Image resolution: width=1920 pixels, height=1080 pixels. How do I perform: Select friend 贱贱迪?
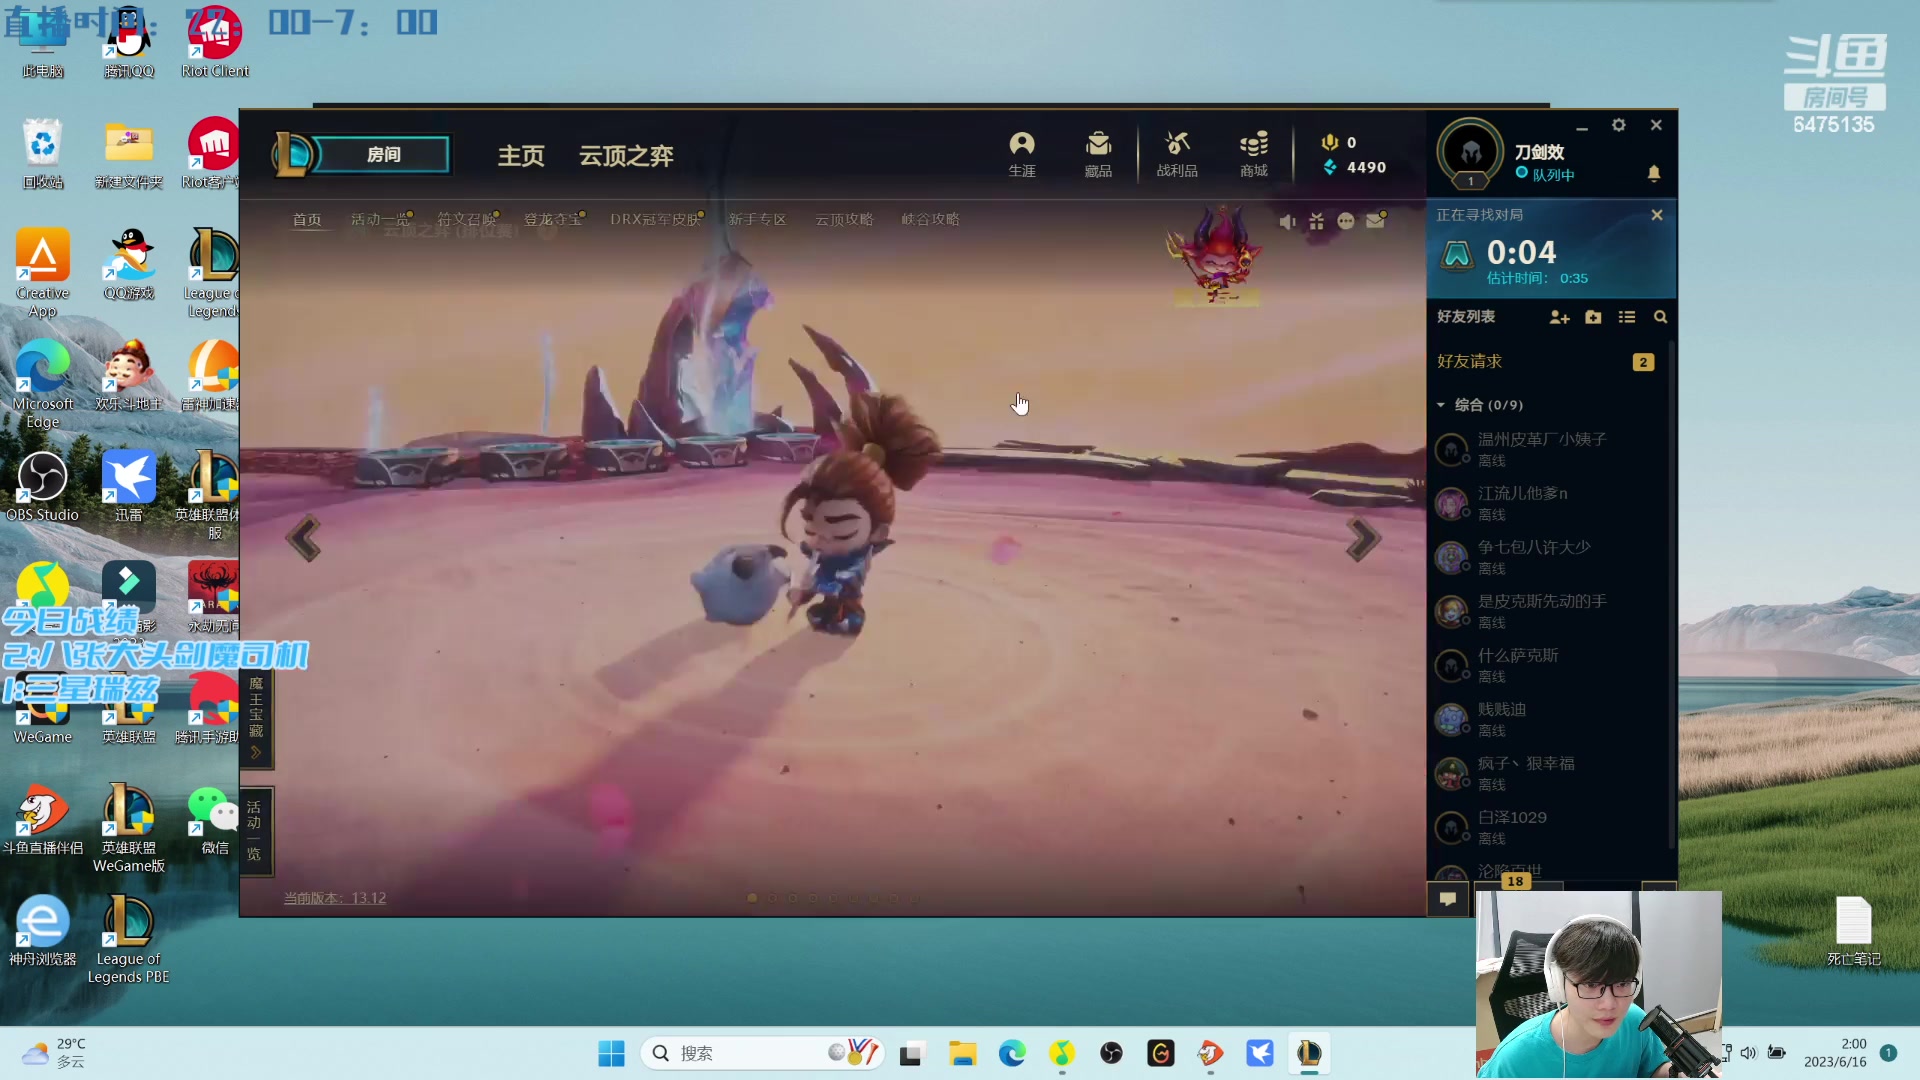pos(1545,719)
